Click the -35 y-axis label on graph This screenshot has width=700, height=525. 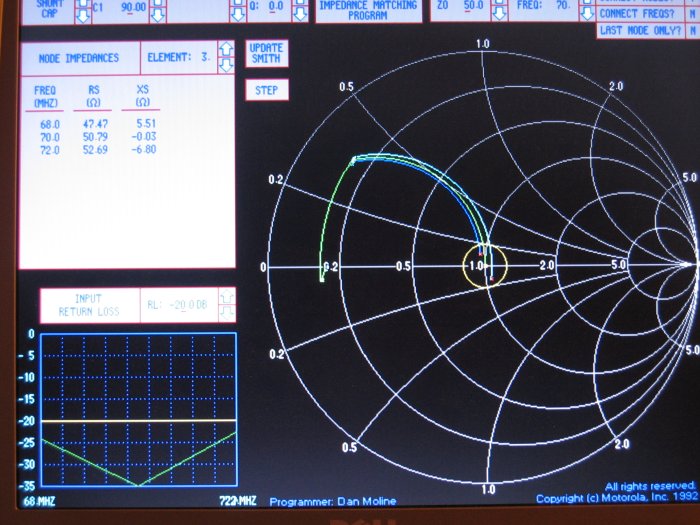coord(27,485)
